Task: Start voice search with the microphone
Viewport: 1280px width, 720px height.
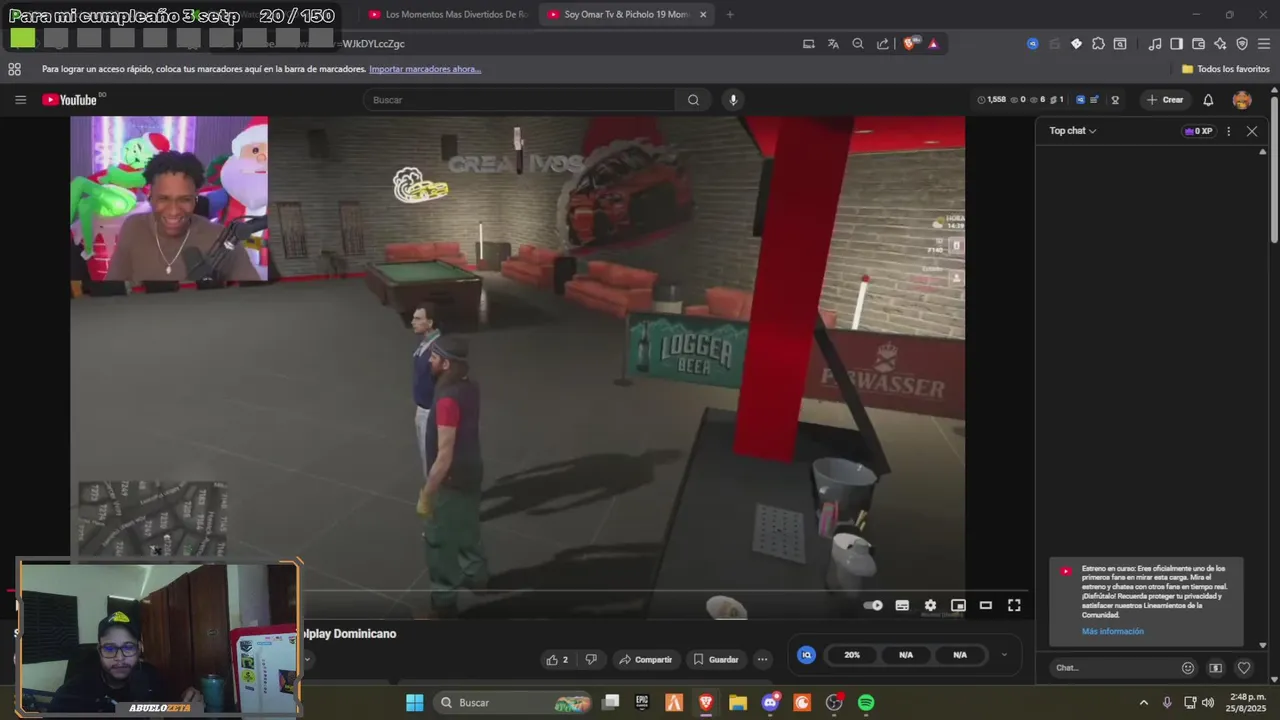Action: point(733,100)
